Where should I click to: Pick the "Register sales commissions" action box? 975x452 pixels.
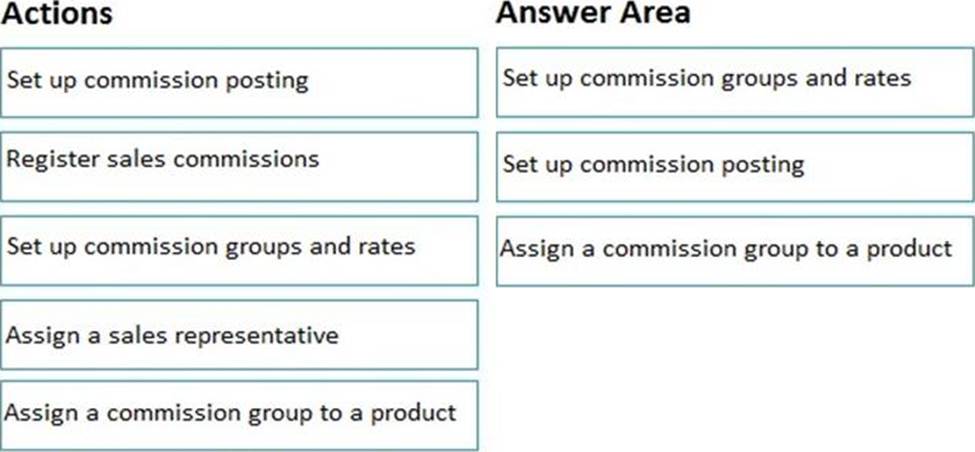click(239, 166)
